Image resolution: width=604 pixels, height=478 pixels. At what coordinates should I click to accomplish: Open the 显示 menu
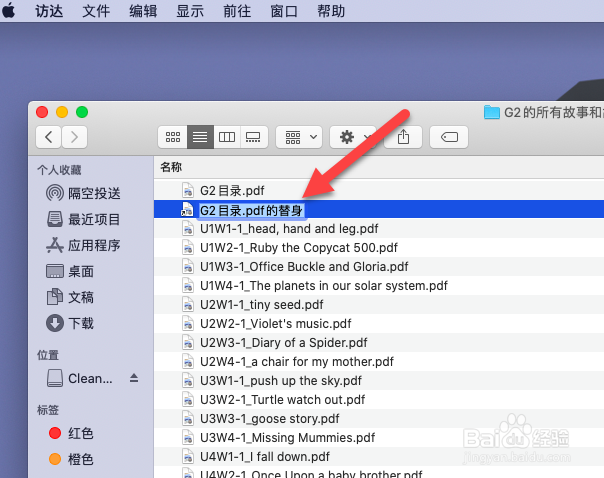pos(190,11)
